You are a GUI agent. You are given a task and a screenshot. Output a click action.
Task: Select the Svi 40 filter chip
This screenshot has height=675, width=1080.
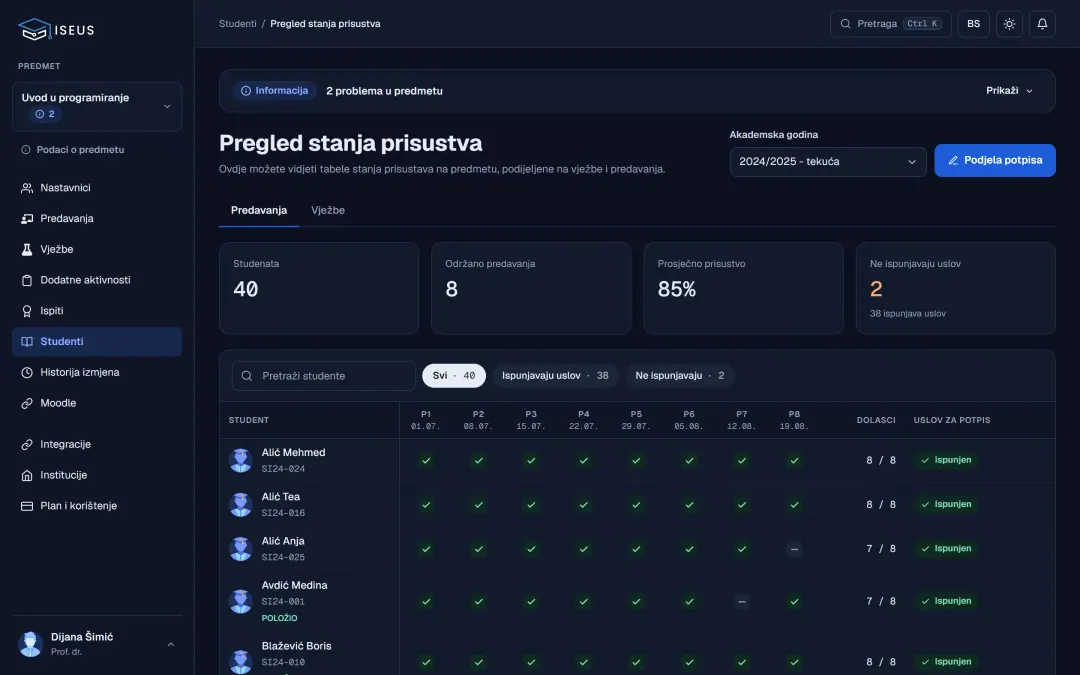[x=454, y=375]
